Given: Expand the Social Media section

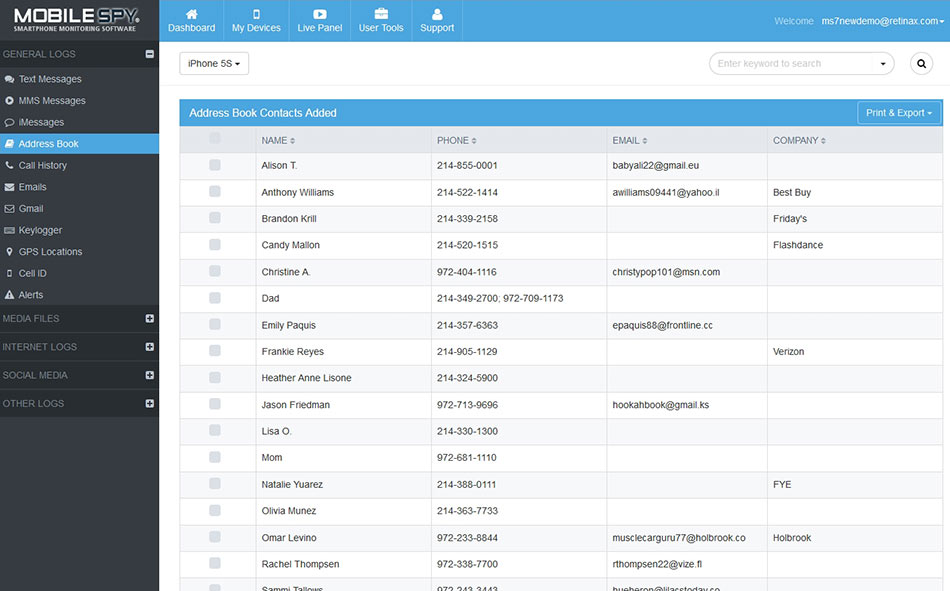Looking at the screenshot, I should [x=149, y=376].
